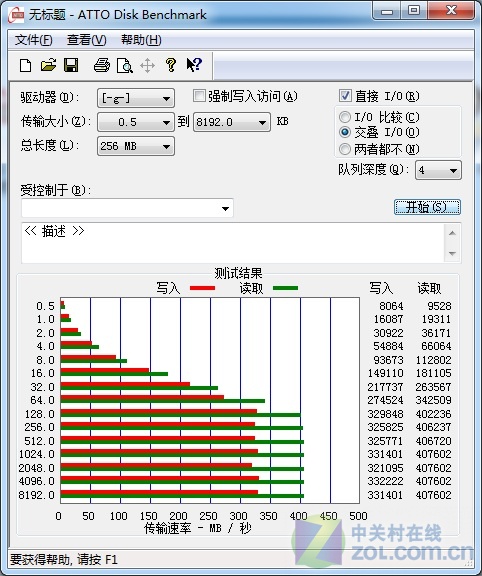Open 队列深度 dropdown showing 4

coord(438,170)
